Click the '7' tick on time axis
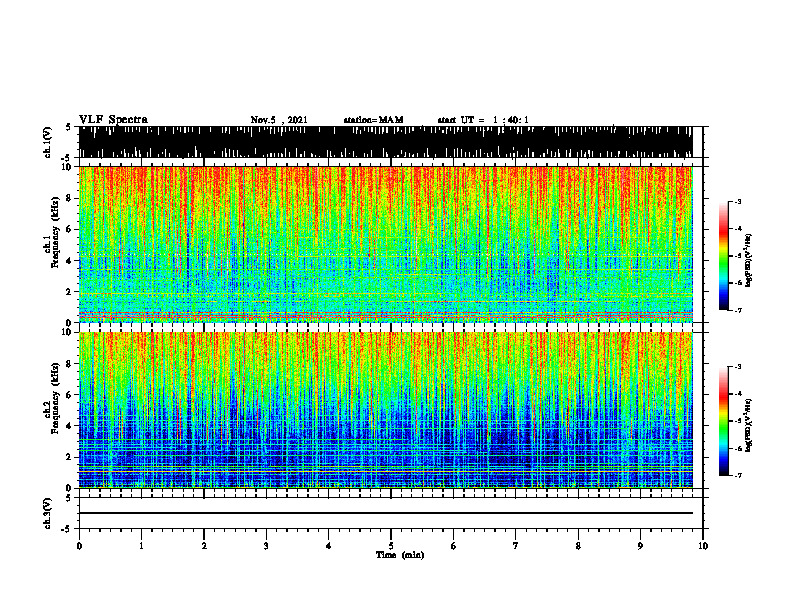The height and width of the screenshot is (612, 792). 516,546
